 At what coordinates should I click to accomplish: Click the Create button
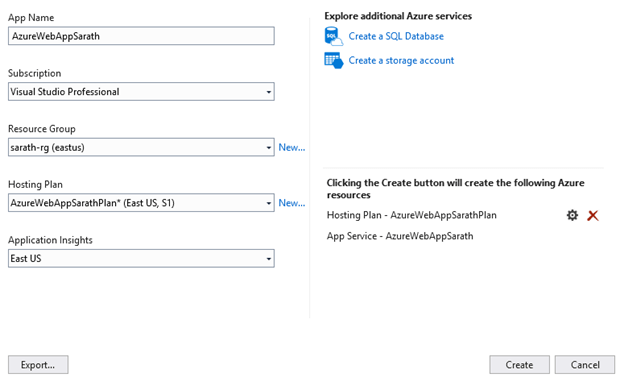tap(519, 365)
